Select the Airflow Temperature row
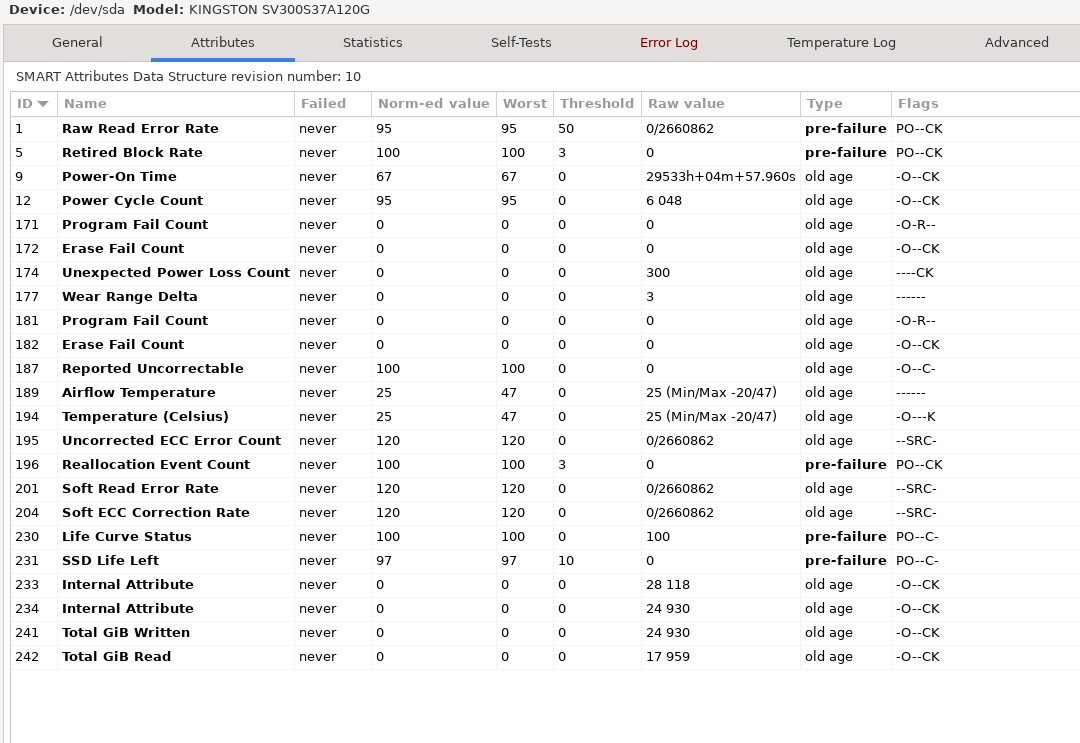The height and width of the screenshot is (743, 1080). (x=546, y=393)
